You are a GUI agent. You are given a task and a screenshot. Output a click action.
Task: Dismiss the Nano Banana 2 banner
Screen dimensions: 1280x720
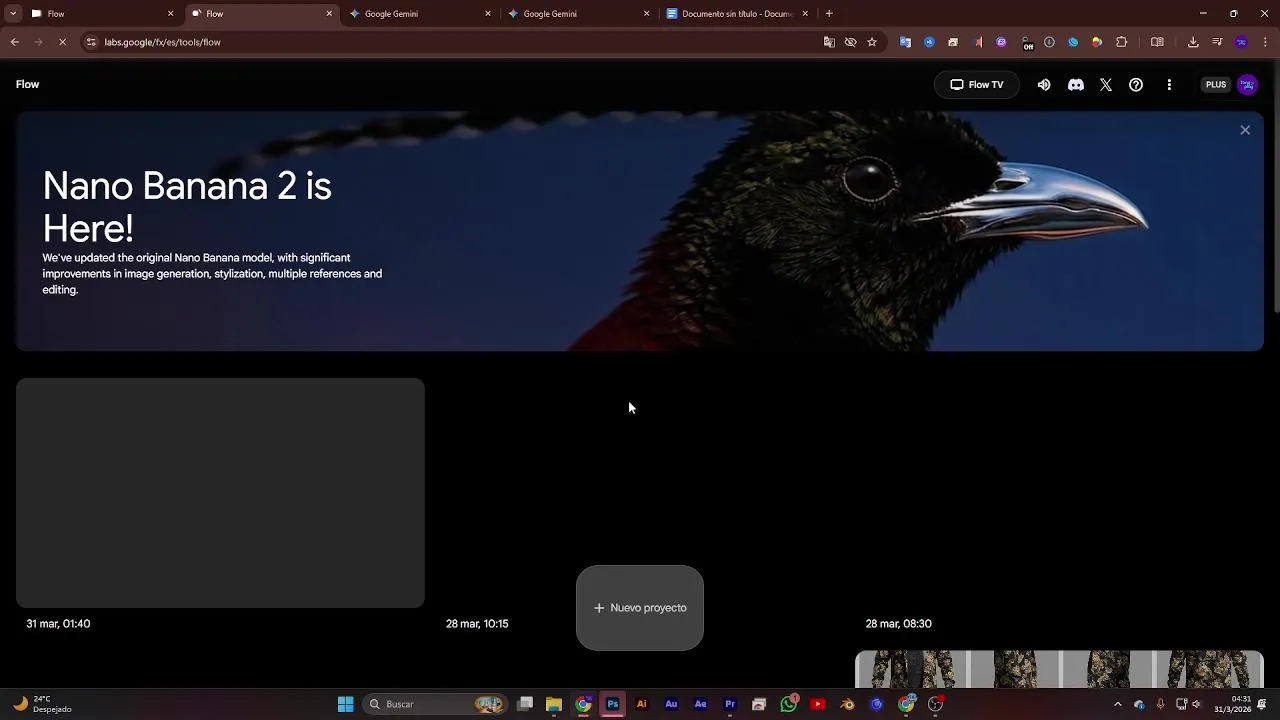(x=1245, y=130)
